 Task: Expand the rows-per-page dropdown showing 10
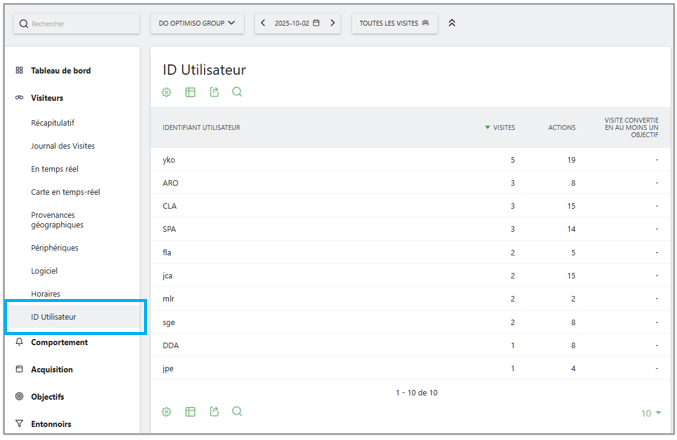pos(652,413)
